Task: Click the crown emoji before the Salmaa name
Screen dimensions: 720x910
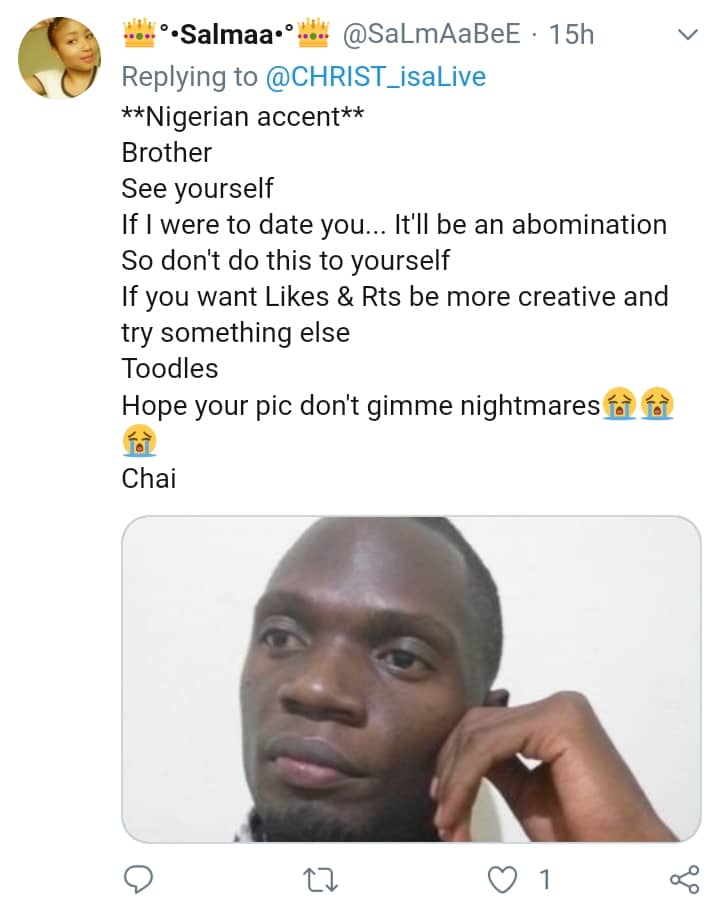Action: click(x=138, y=34)
